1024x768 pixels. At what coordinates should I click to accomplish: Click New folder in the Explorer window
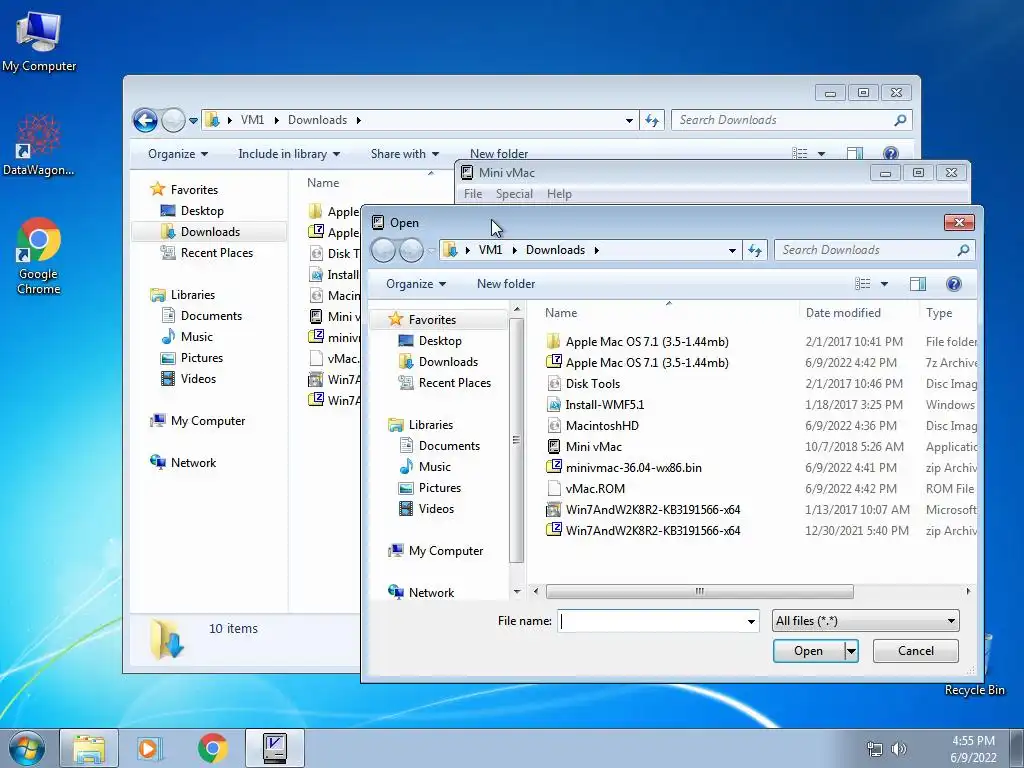499,154
